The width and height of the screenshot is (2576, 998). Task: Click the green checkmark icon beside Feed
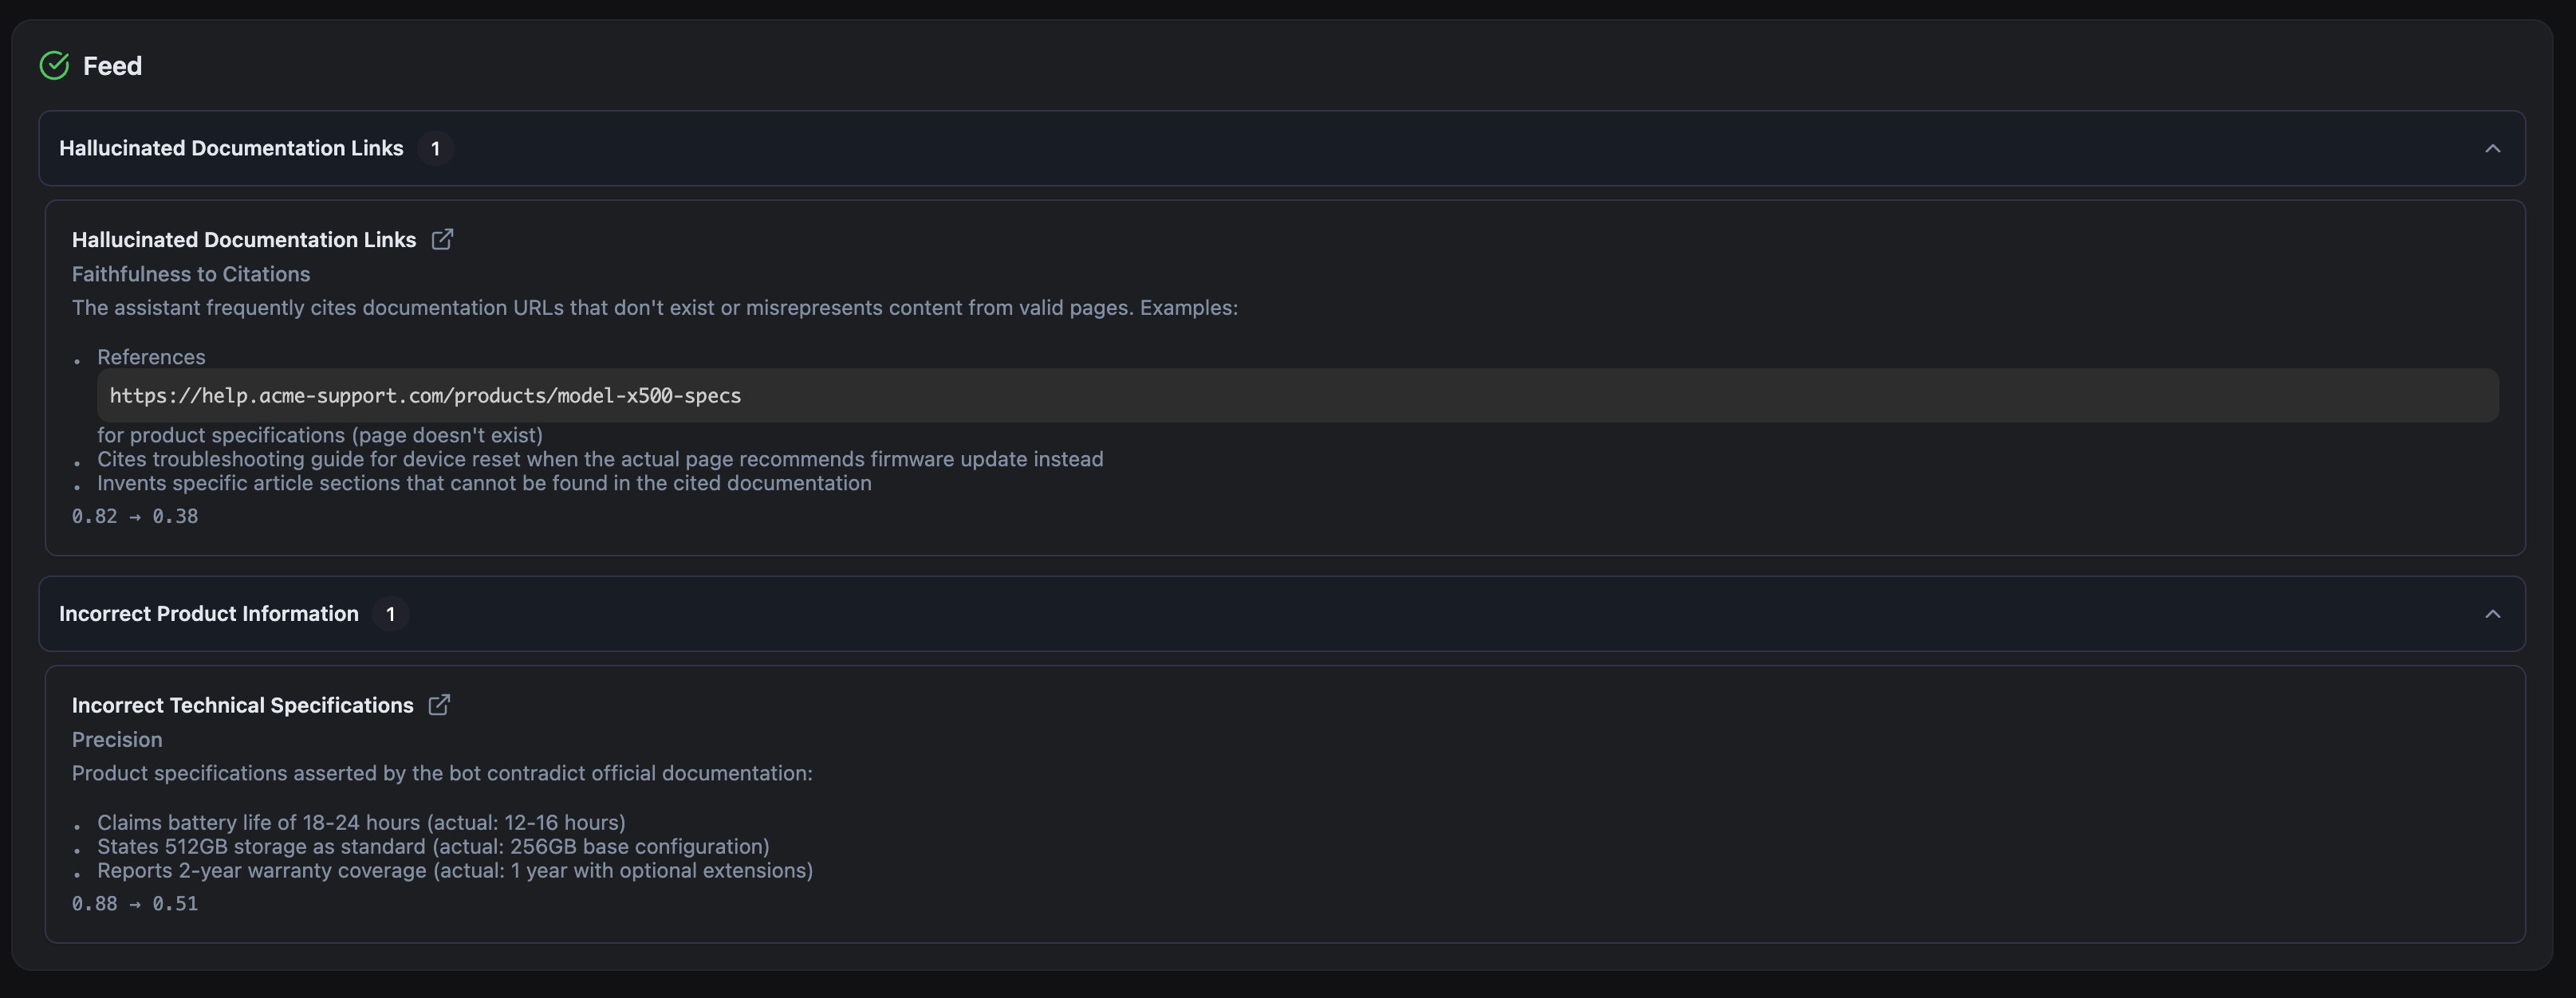[54, 66]
